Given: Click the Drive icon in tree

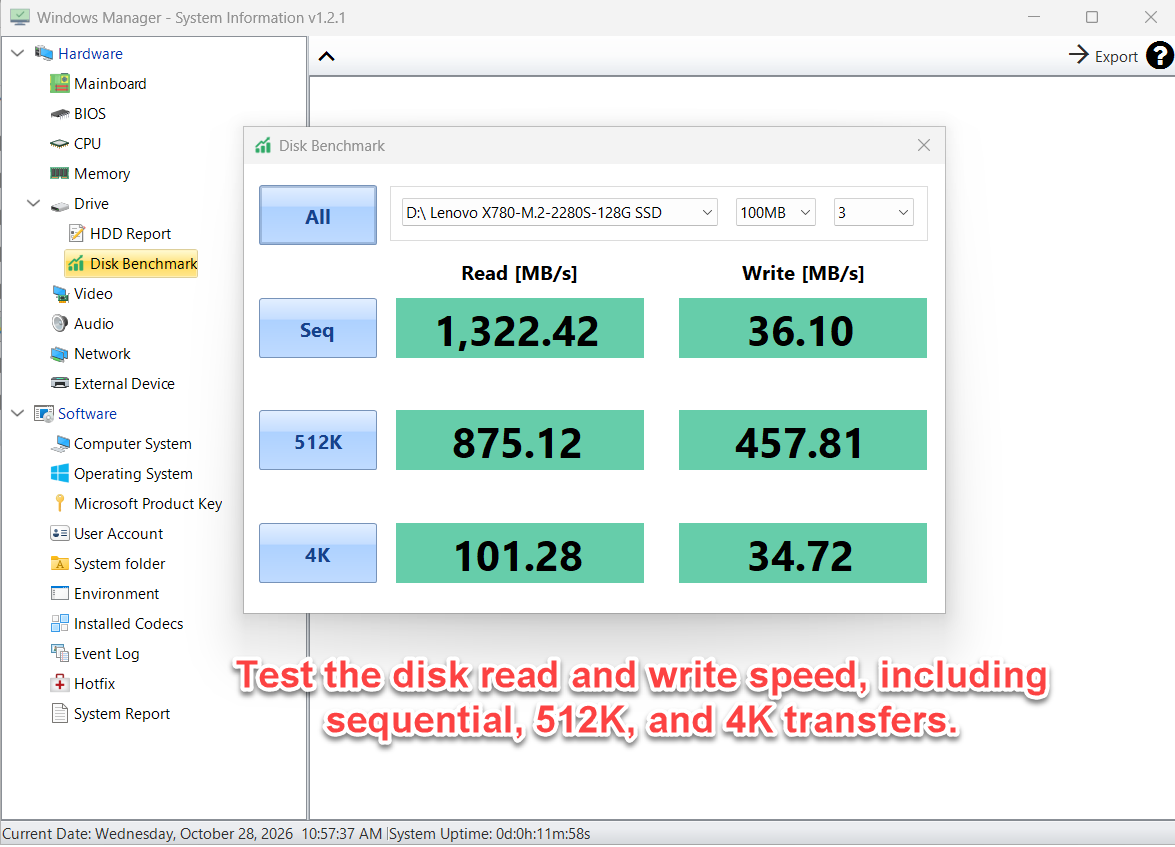Looking at the screenshot, I should click(59, 205).
